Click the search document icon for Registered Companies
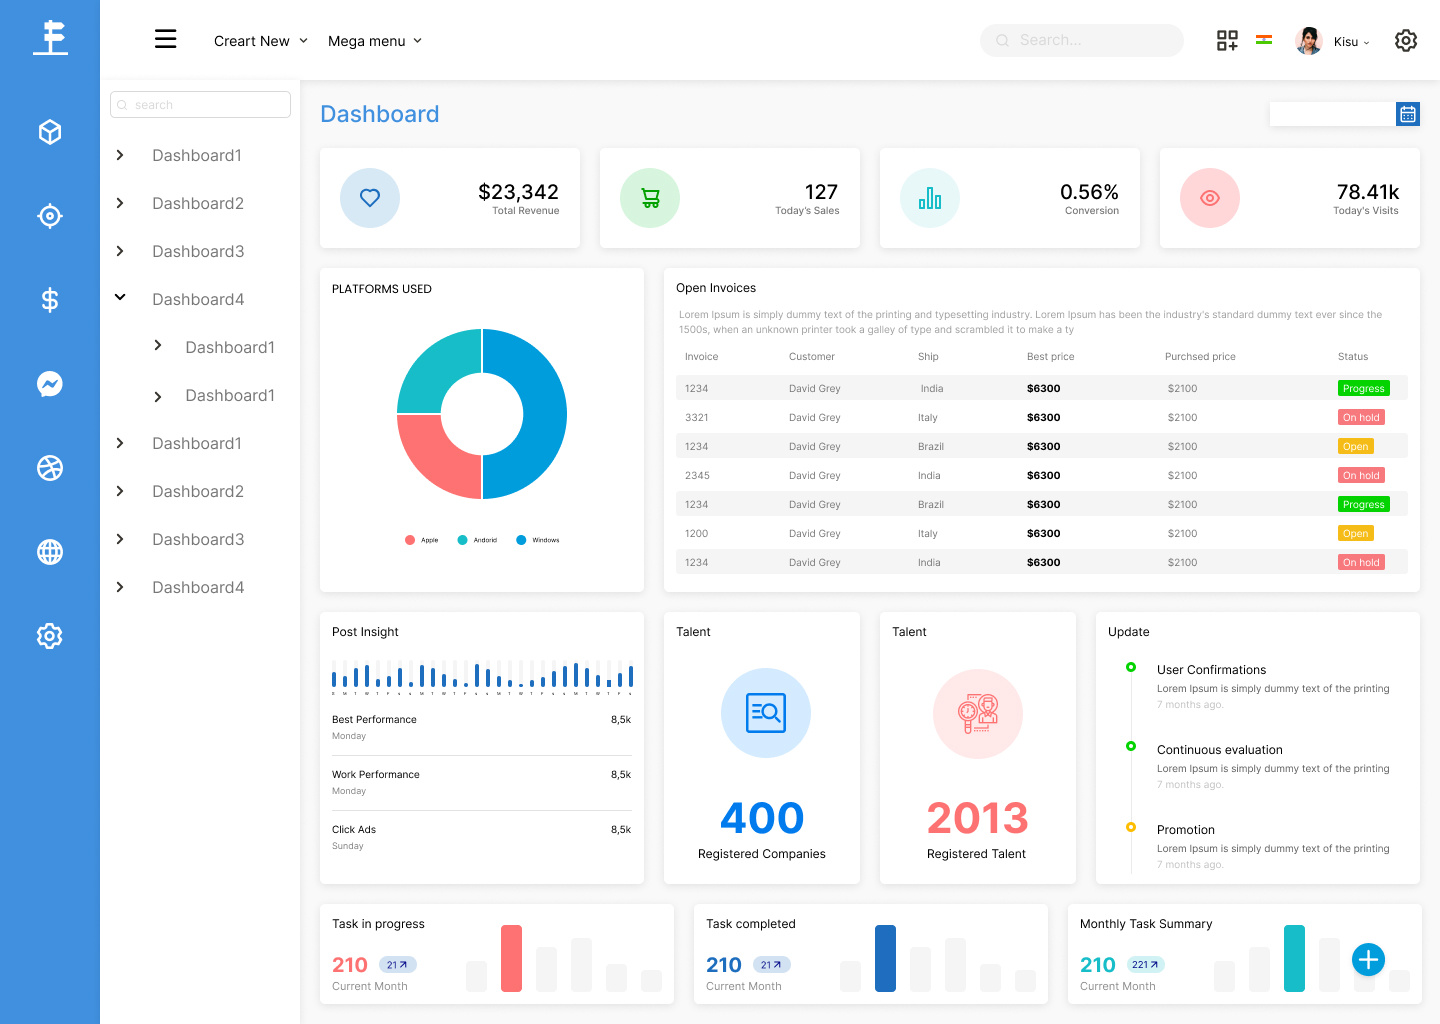 [x=766, y=713]
